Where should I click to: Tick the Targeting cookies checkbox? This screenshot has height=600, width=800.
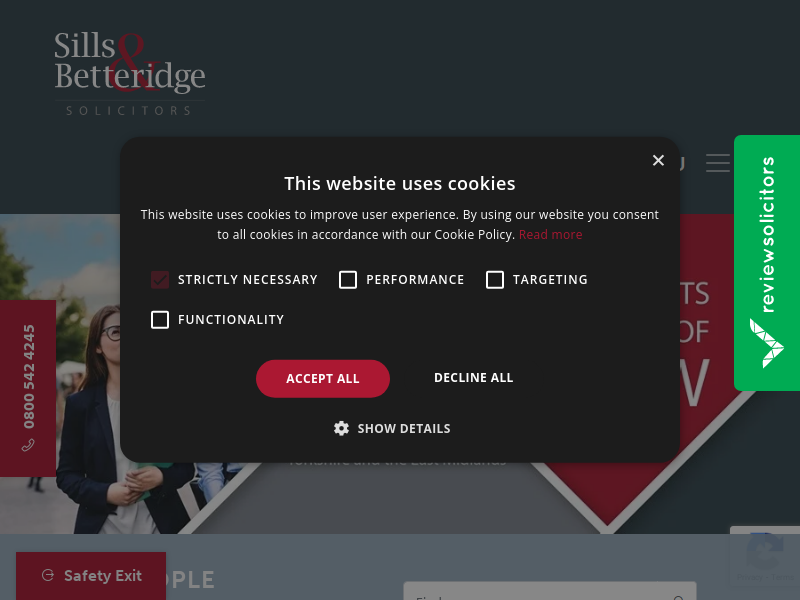(495, 280)
